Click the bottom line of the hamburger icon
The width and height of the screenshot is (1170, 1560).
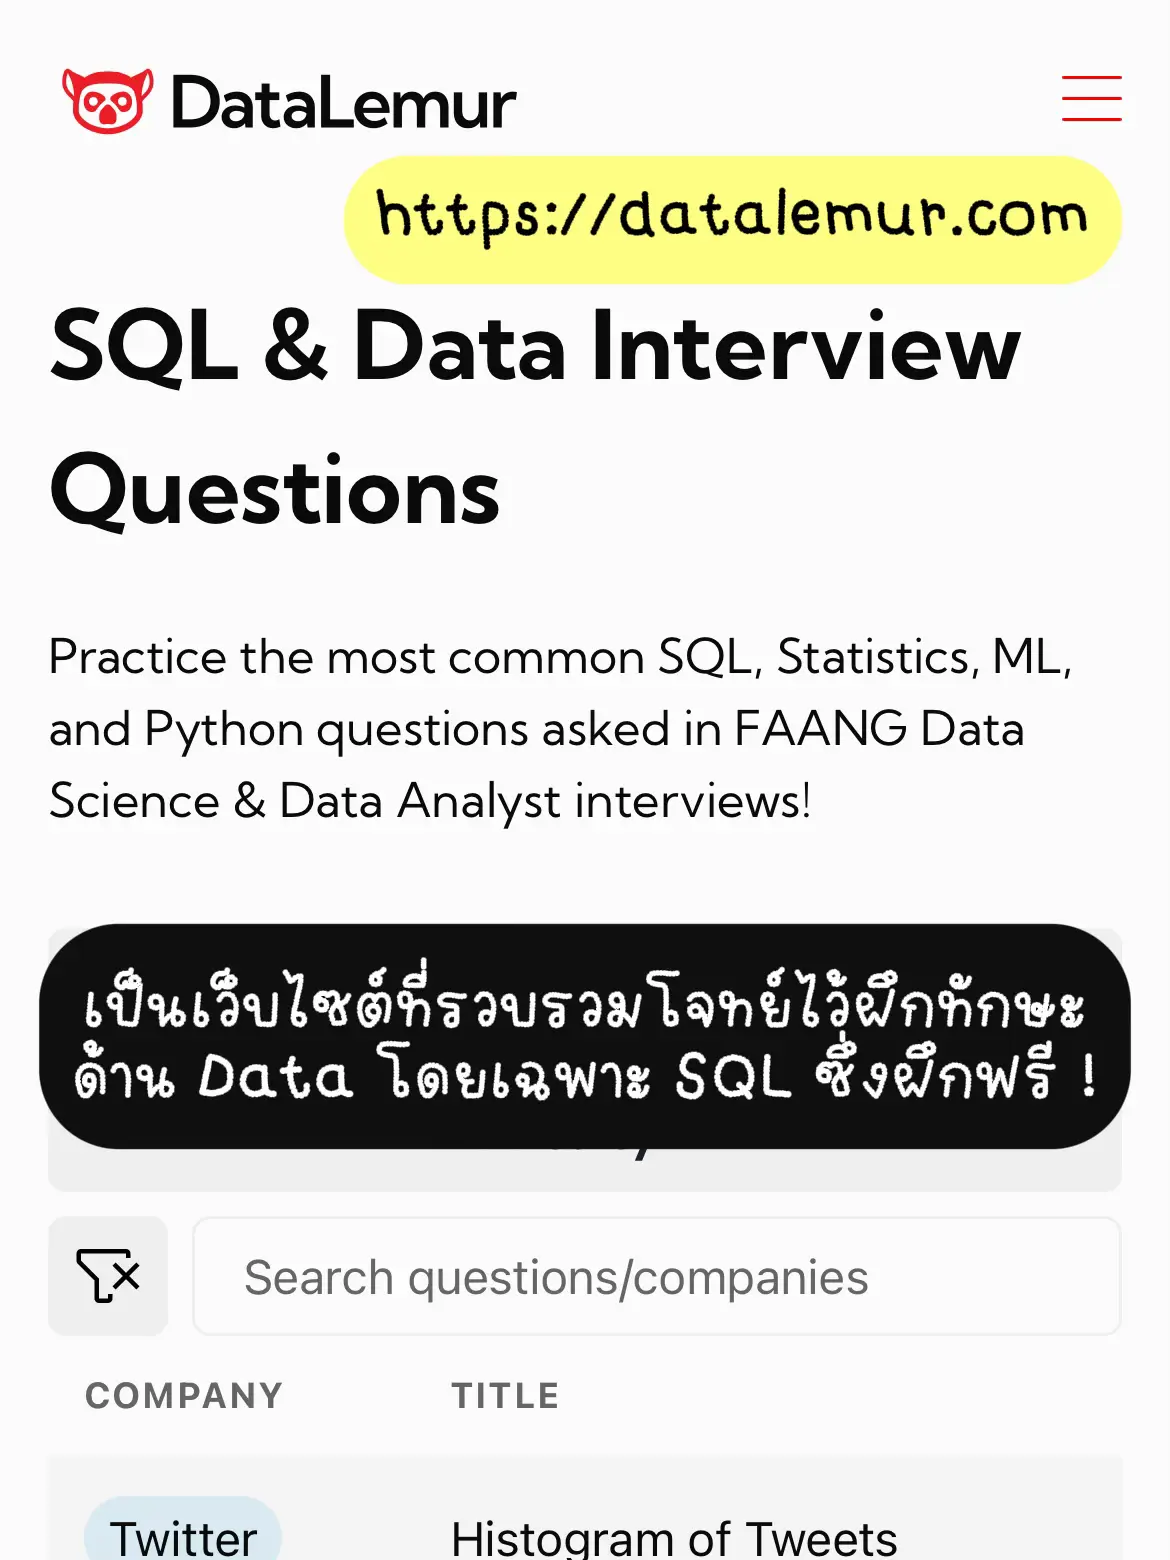(1091, 118)
